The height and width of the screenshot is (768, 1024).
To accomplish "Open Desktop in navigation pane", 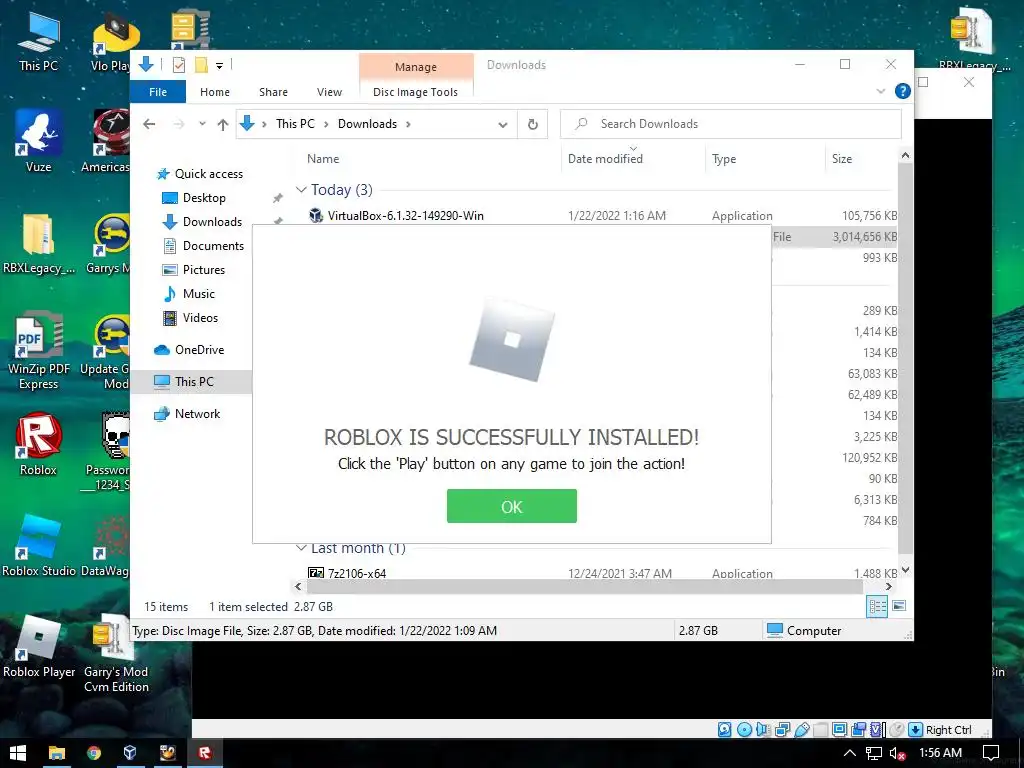I will point(204,198).
